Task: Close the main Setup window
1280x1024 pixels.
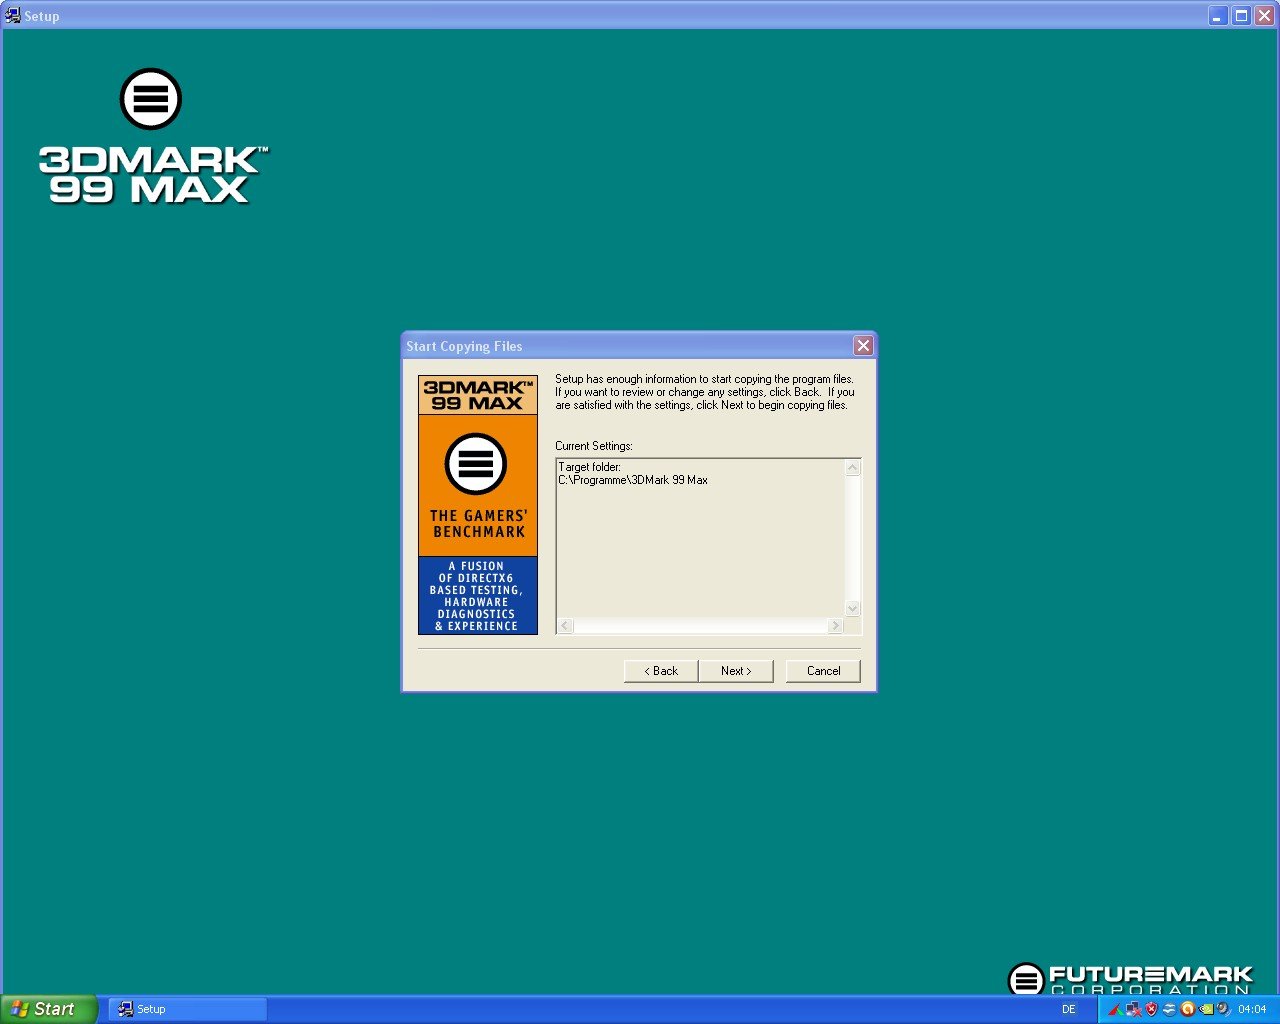Action: pyautogui.click(x=1264, y=15)
